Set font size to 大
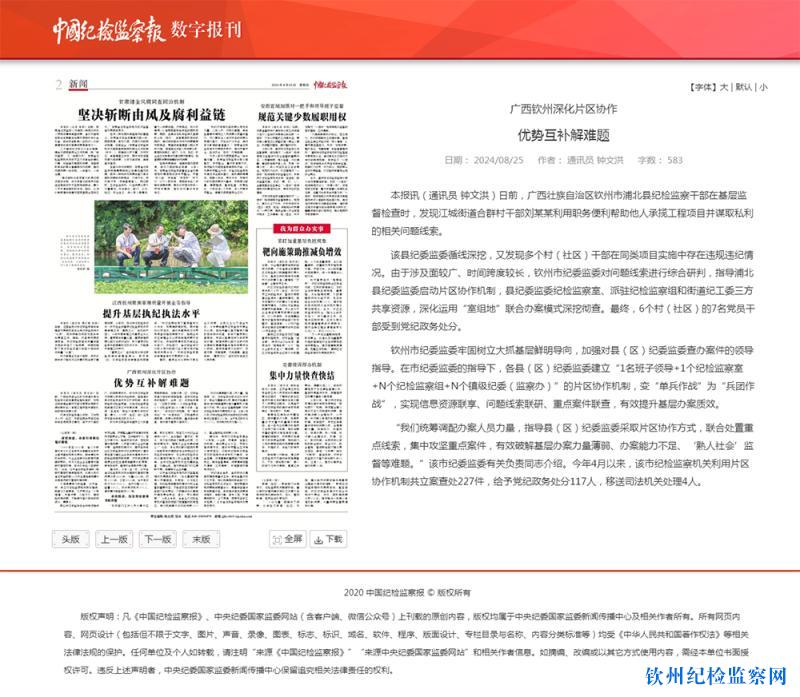Viewport: 800px width, 697px height. (x=723, y=87)
